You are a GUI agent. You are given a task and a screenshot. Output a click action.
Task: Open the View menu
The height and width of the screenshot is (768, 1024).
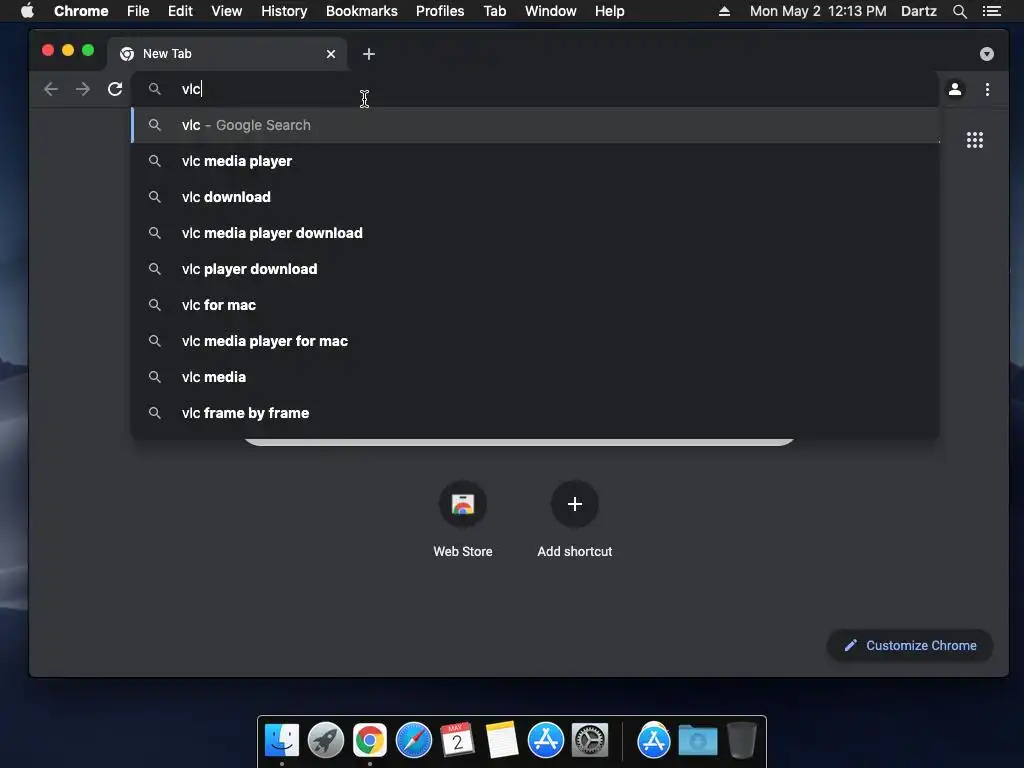[227, 11]
